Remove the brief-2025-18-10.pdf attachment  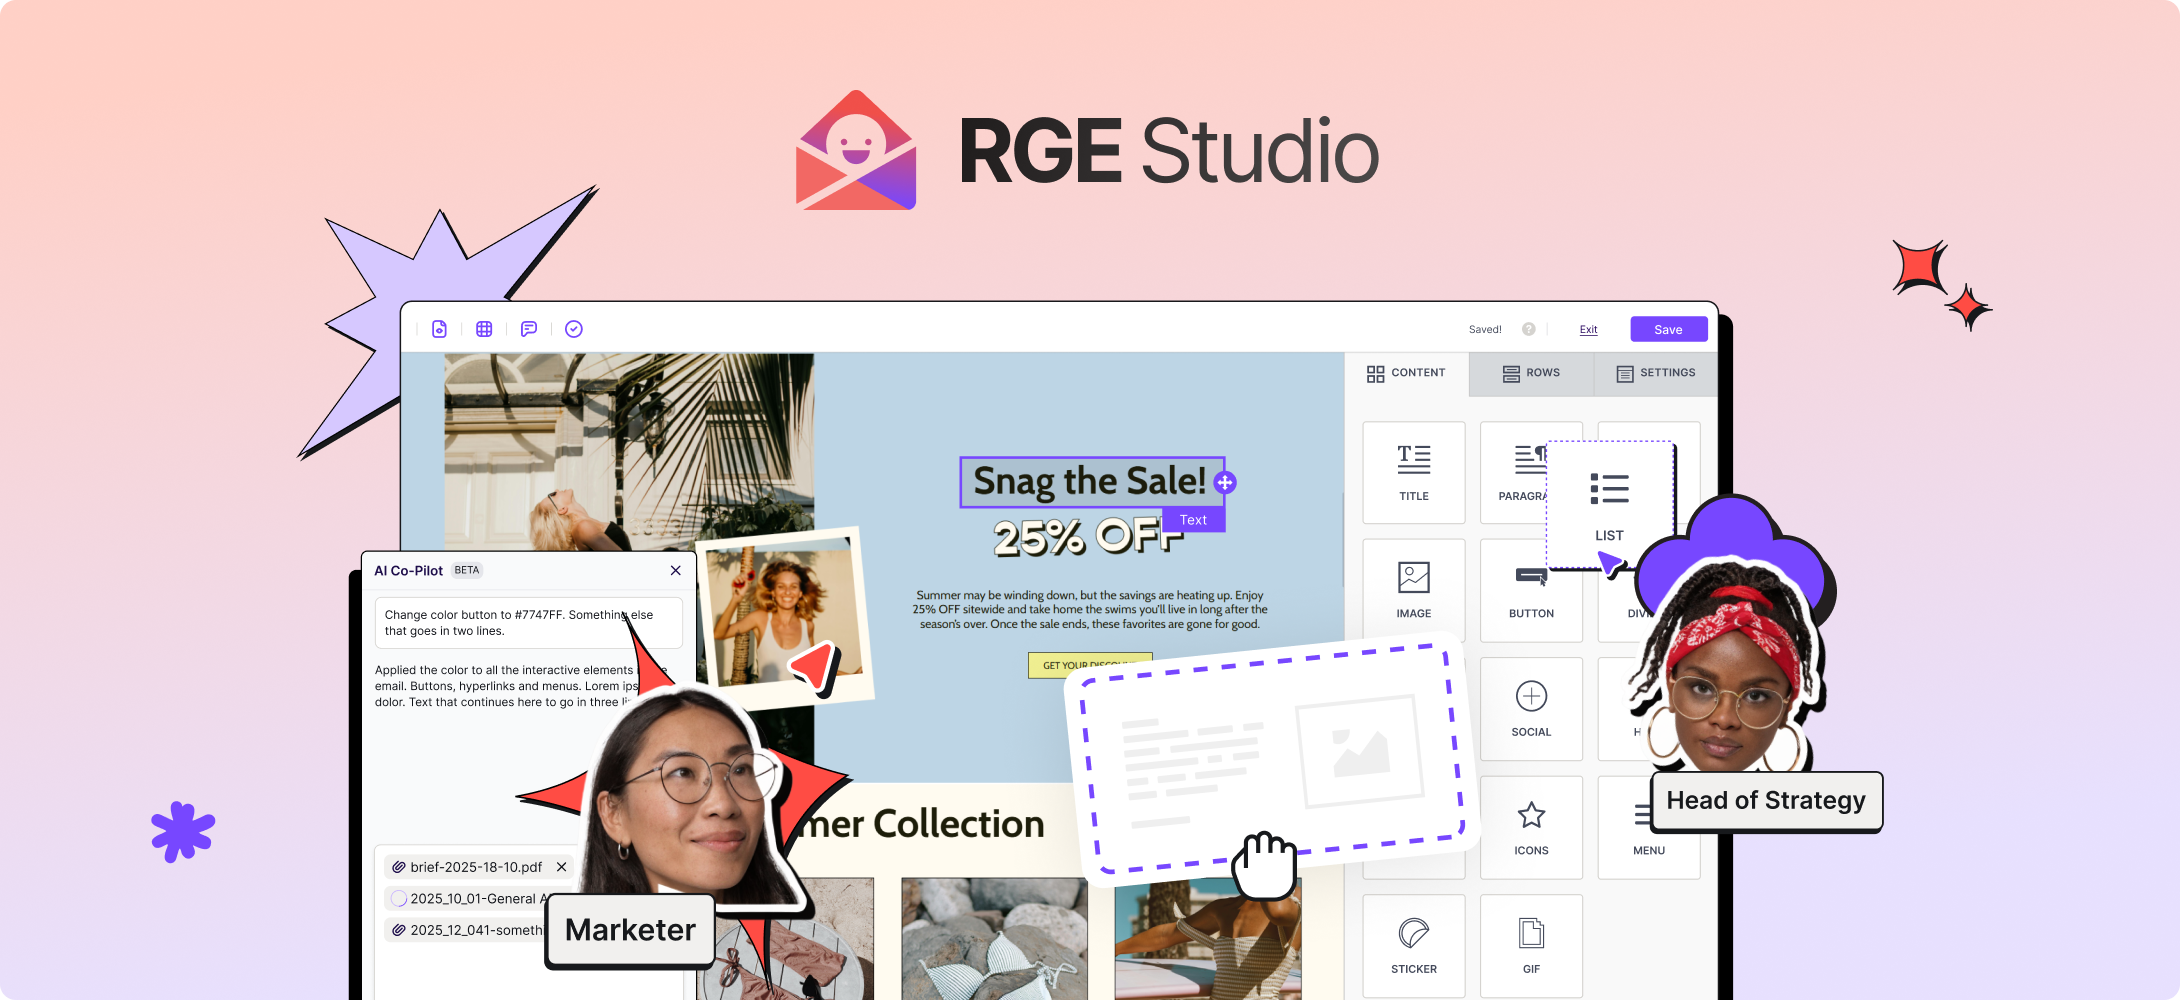click(x=562, y=867)
